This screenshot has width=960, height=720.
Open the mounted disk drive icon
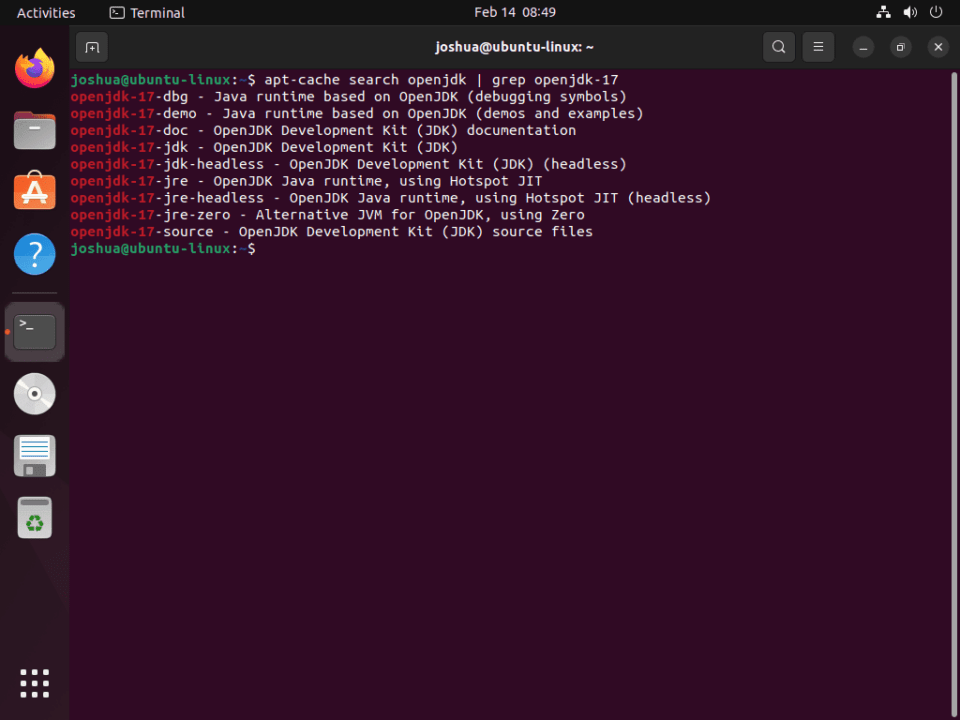34,455
